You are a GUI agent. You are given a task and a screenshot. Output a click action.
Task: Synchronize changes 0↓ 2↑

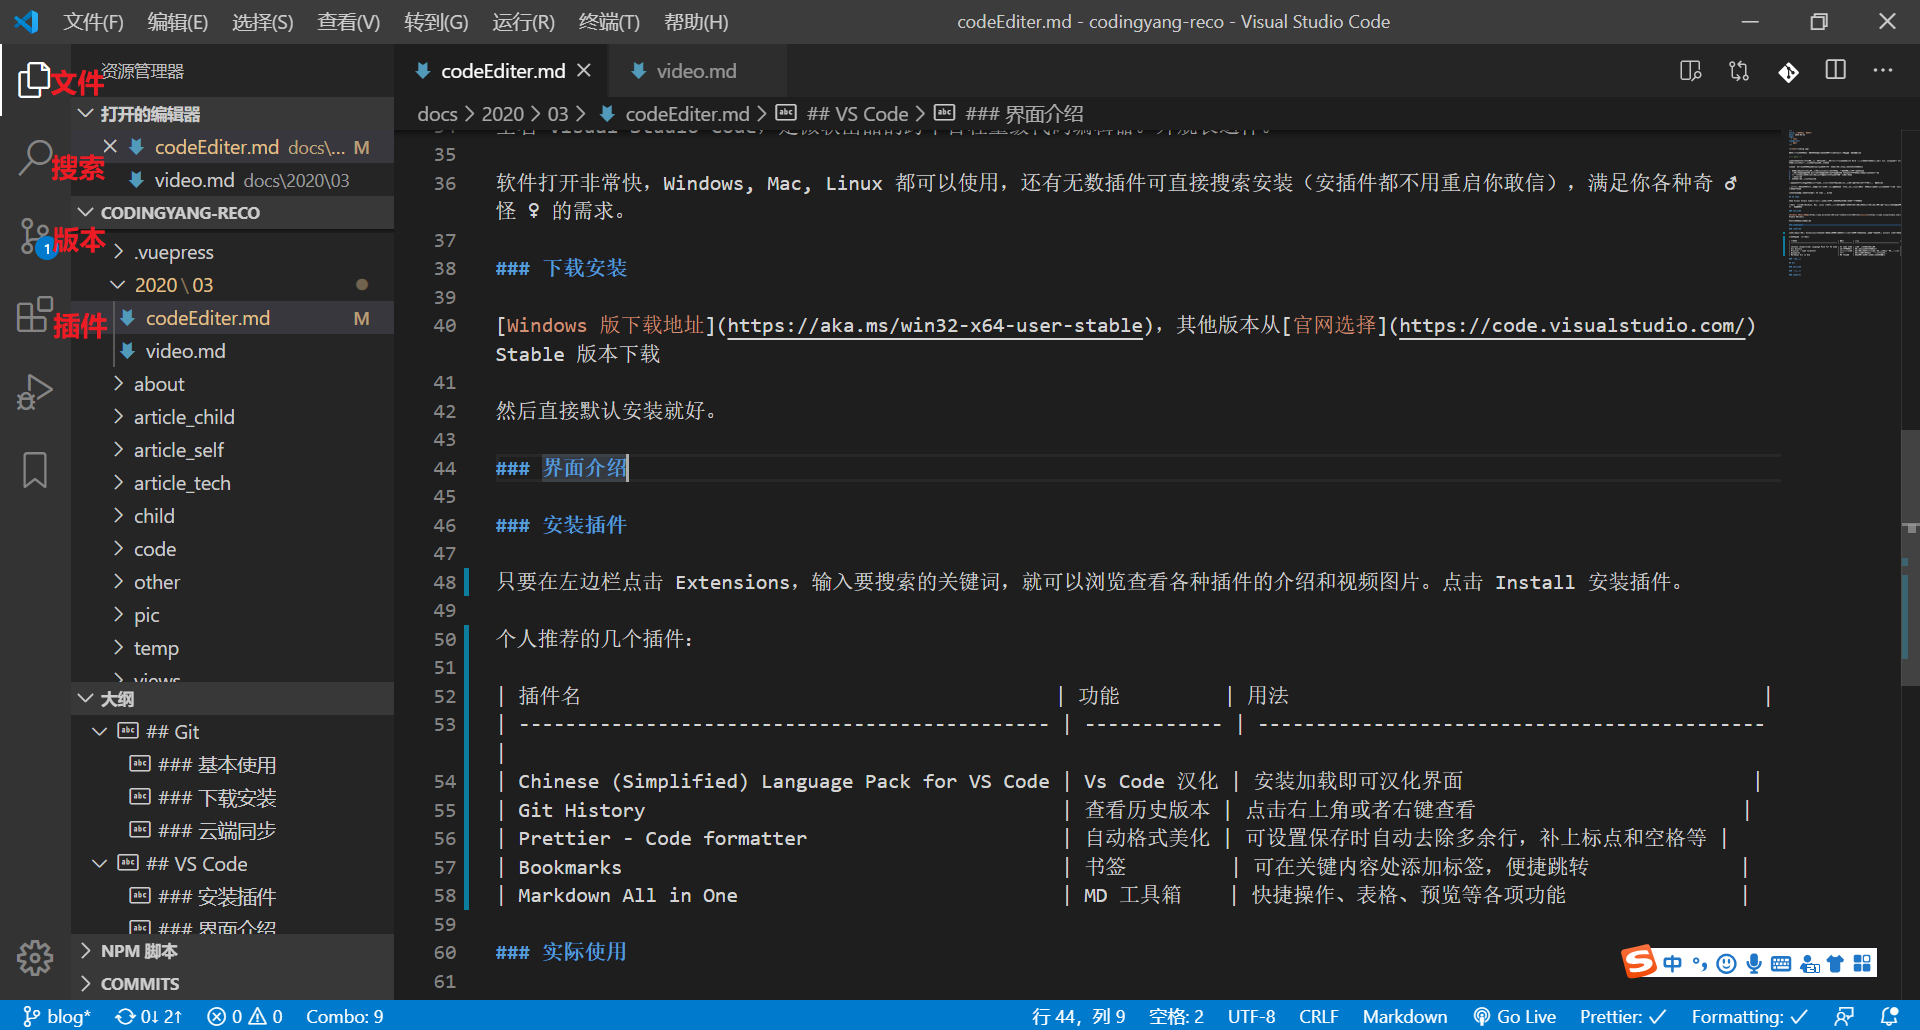pos(149,1016)
